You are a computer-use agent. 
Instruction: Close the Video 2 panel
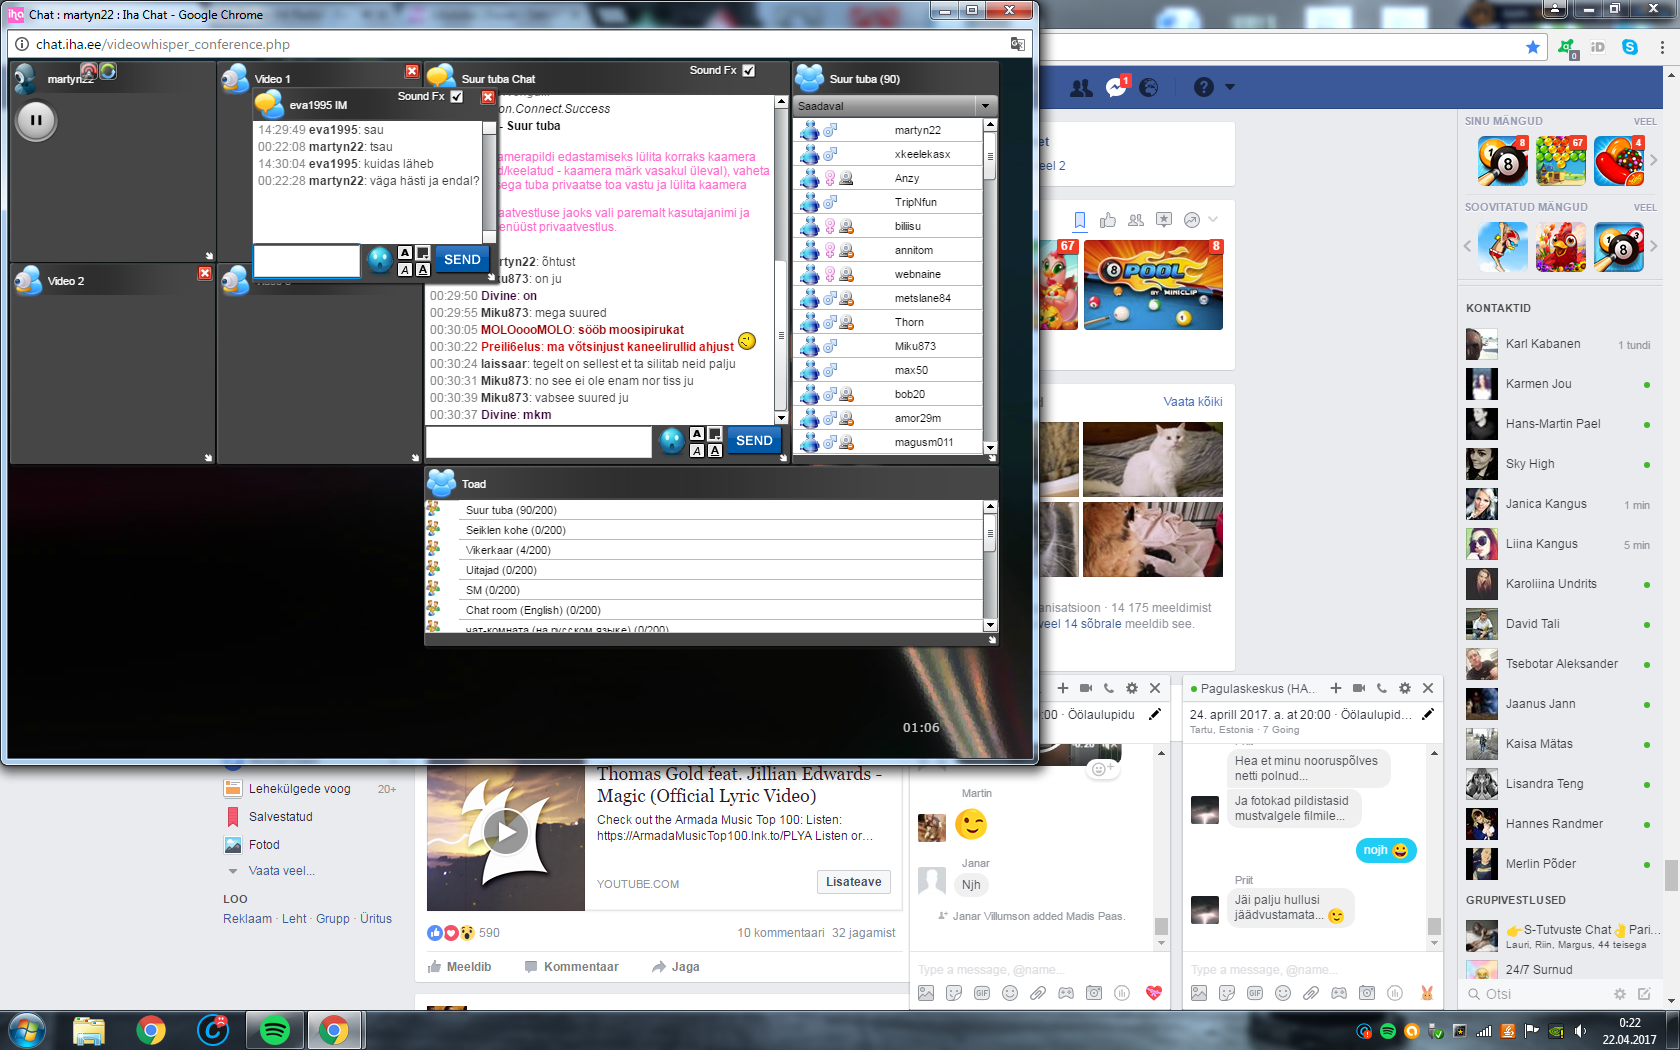[205, 273]
